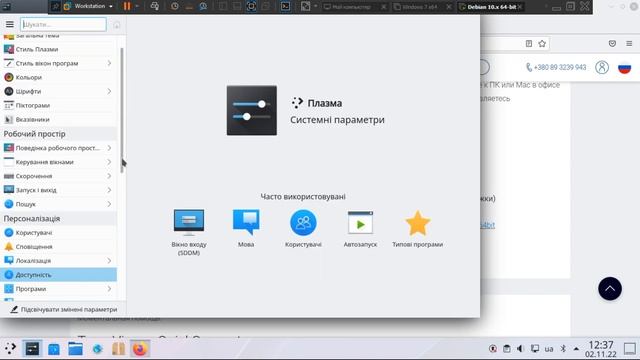Expand Пошук submenu arrow

click(109, 204)
